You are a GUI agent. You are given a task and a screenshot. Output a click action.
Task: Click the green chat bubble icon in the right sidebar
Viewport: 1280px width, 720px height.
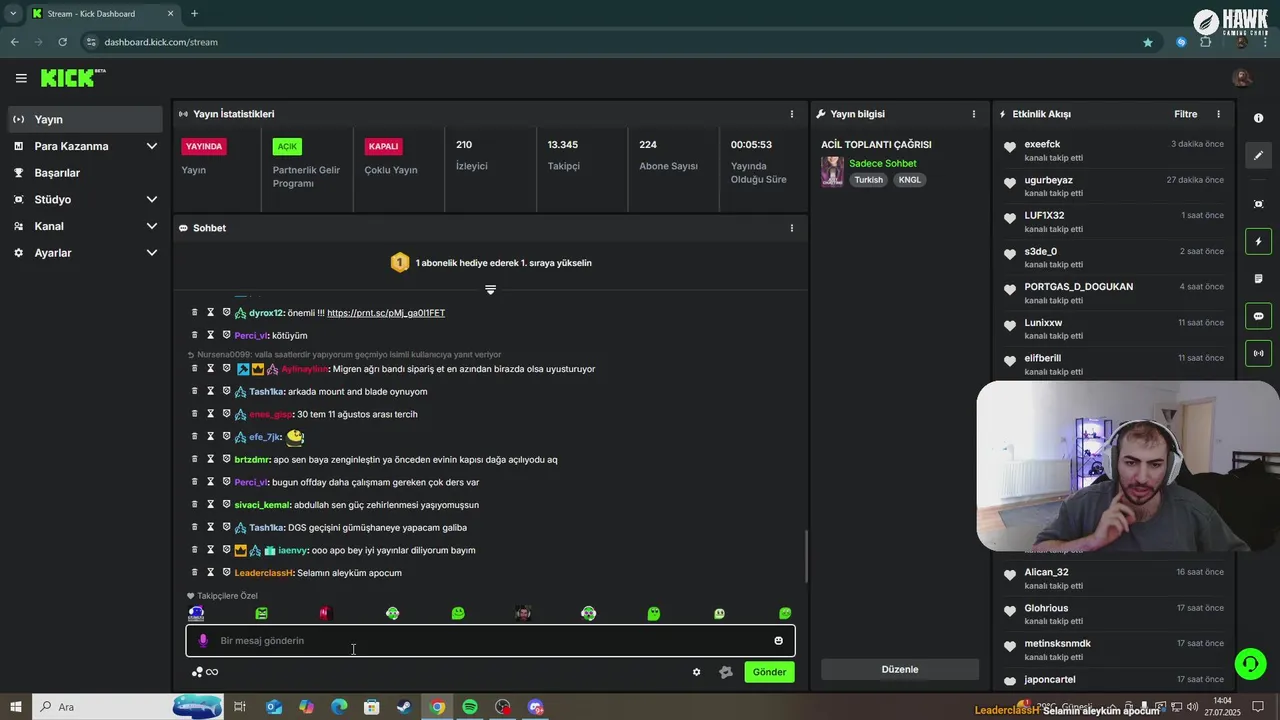click(1258, 316)
